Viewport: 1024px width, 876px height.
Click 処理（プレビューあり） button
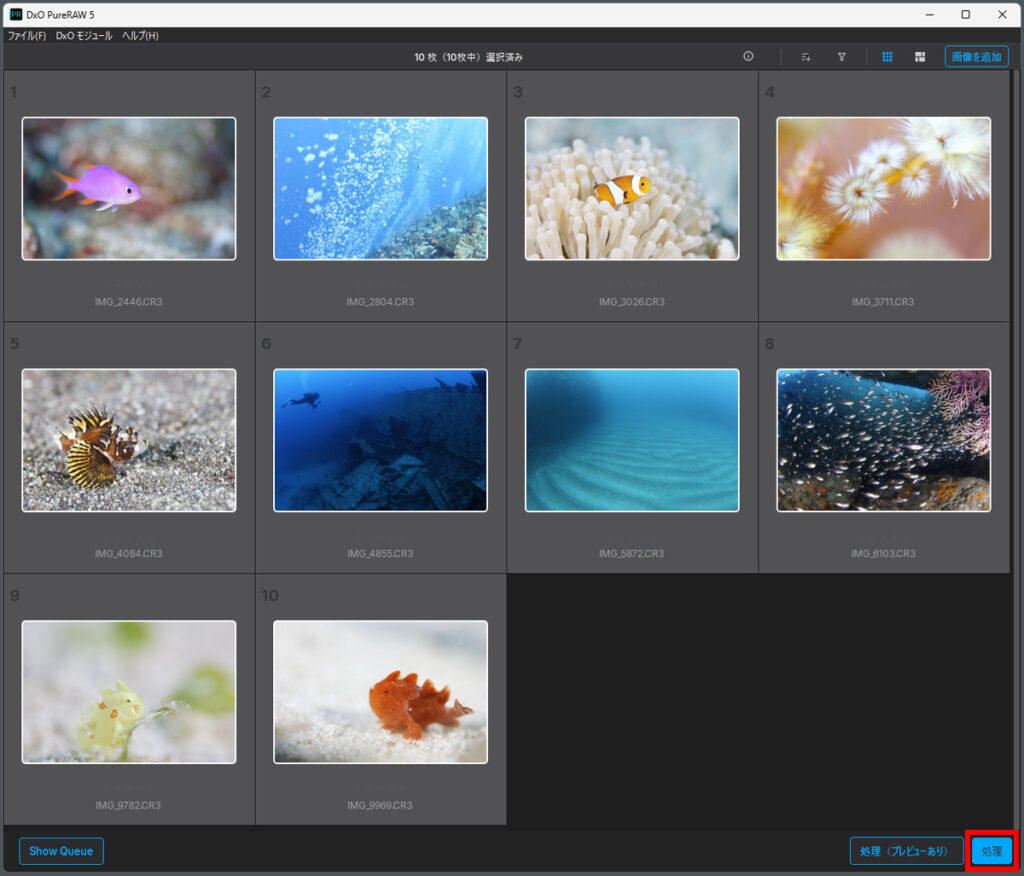point(906,851)
